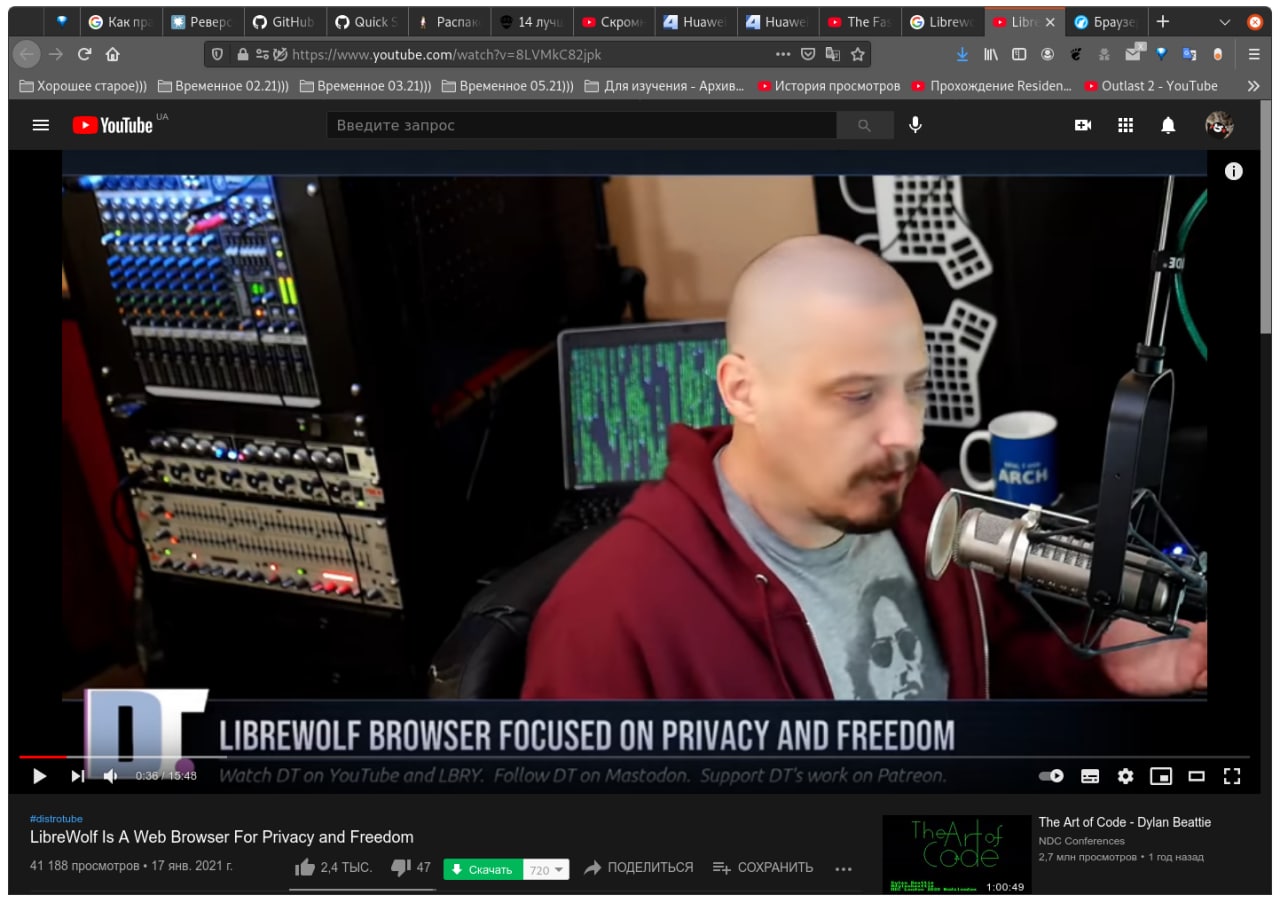1280x903 pixels.
Task: Open the Firefox downloads arrow
Action: 962,54
